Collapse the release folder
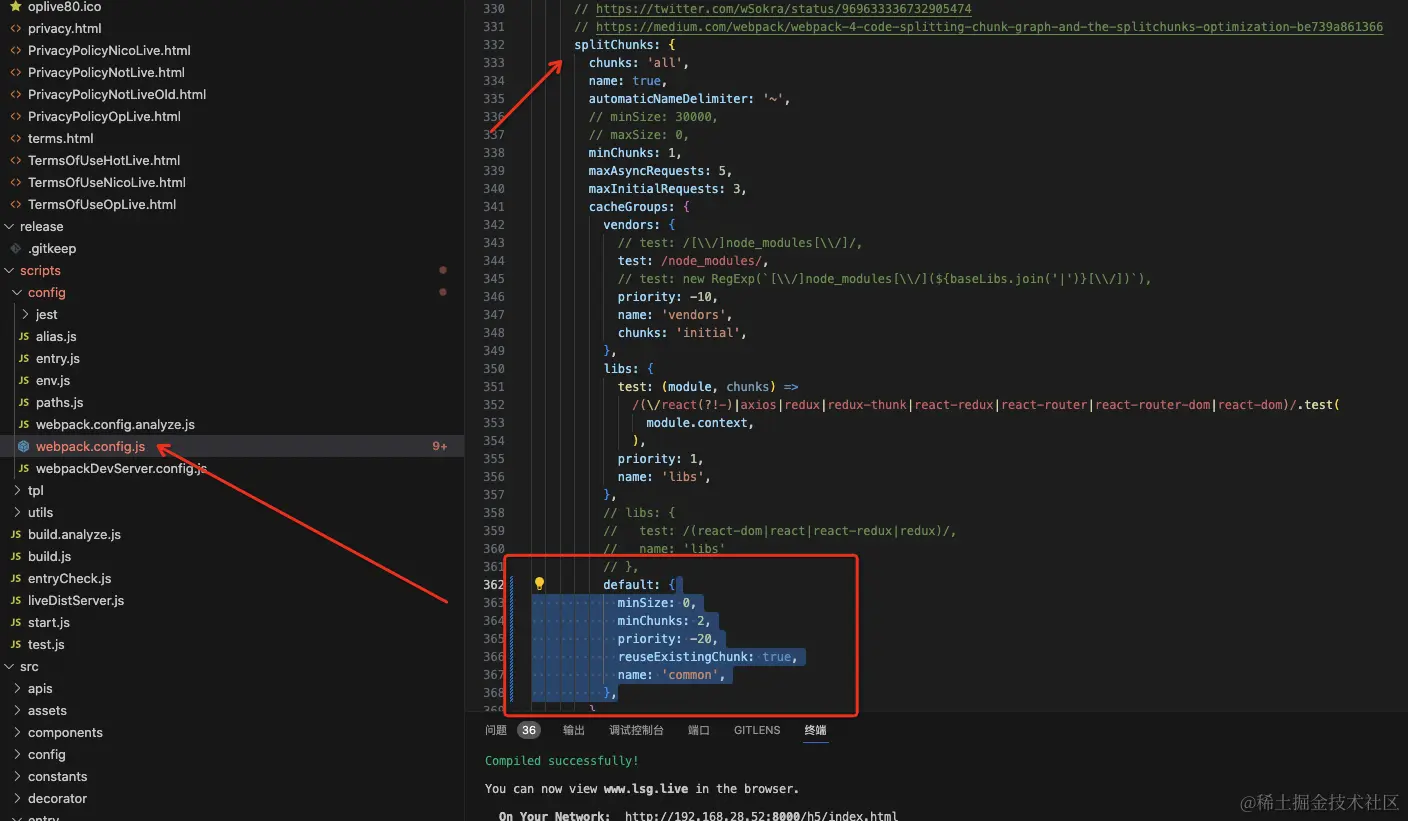This screenshot has height=821, width=1408. (9, 226)
